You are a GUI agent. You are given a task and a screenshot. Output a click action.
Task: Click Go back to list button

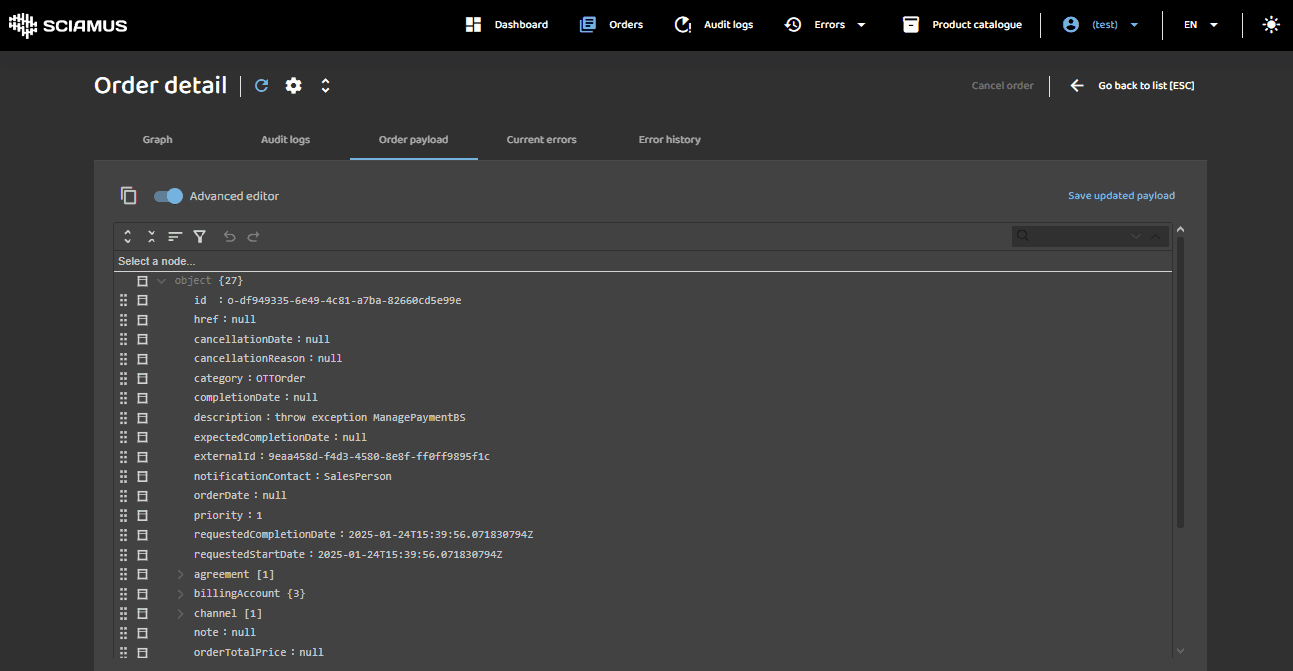pyautogui.click(x=1133, y=86)
